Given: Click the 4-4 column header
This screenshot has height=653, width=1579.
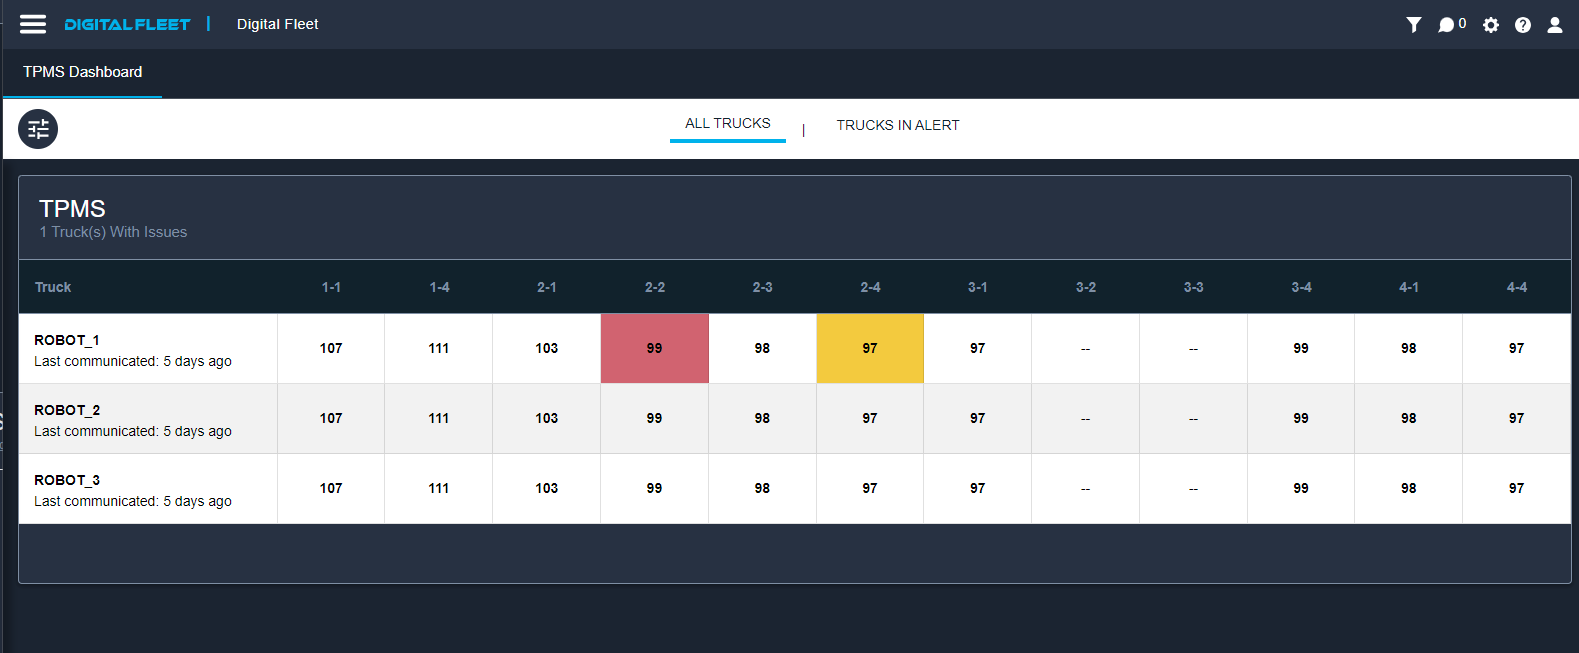Looking at the screenshot, I should click(x=1516, y=287).
